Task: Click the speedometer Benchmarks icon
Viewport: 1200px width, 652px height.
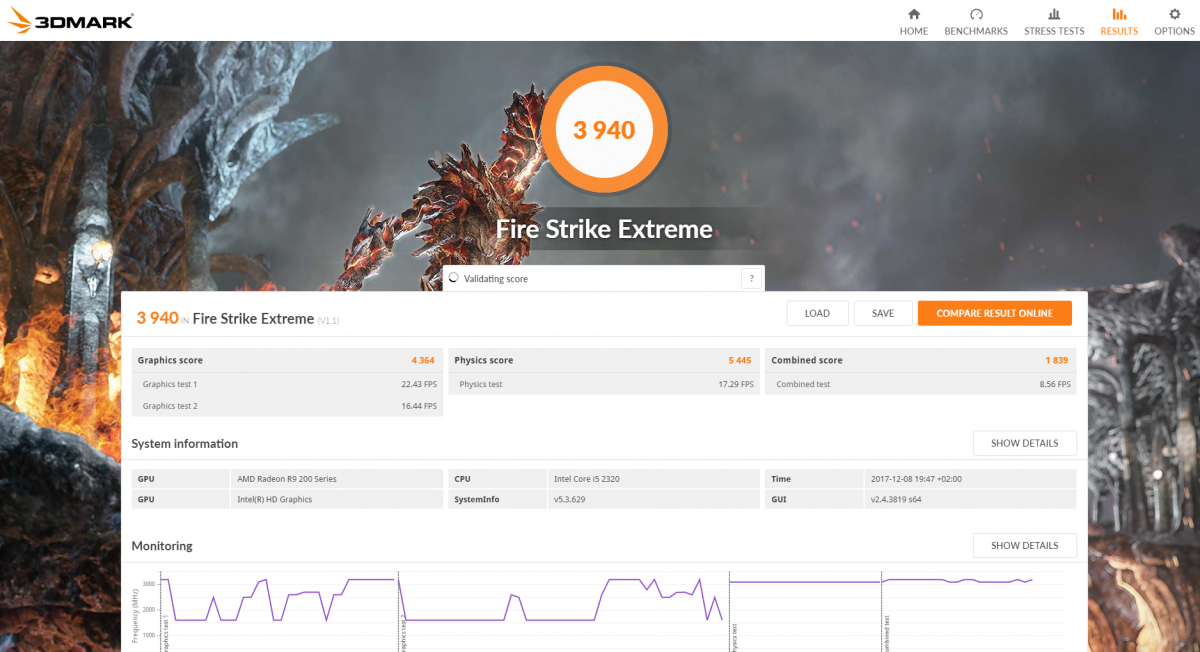Action: pyautogui.click(x=976, y=14)
